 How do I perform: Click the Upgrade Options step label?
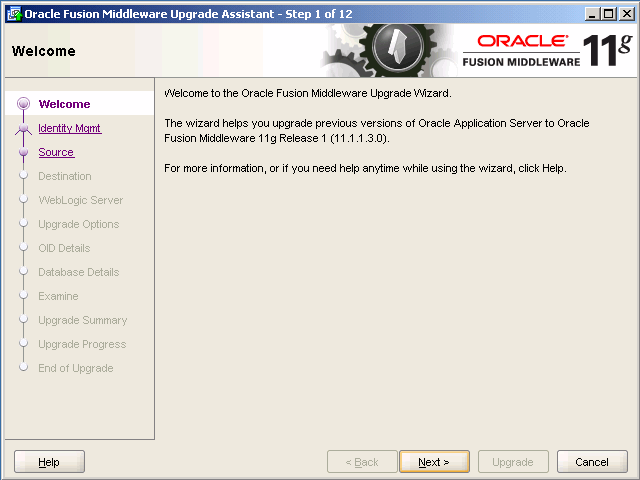coord(78,224)
